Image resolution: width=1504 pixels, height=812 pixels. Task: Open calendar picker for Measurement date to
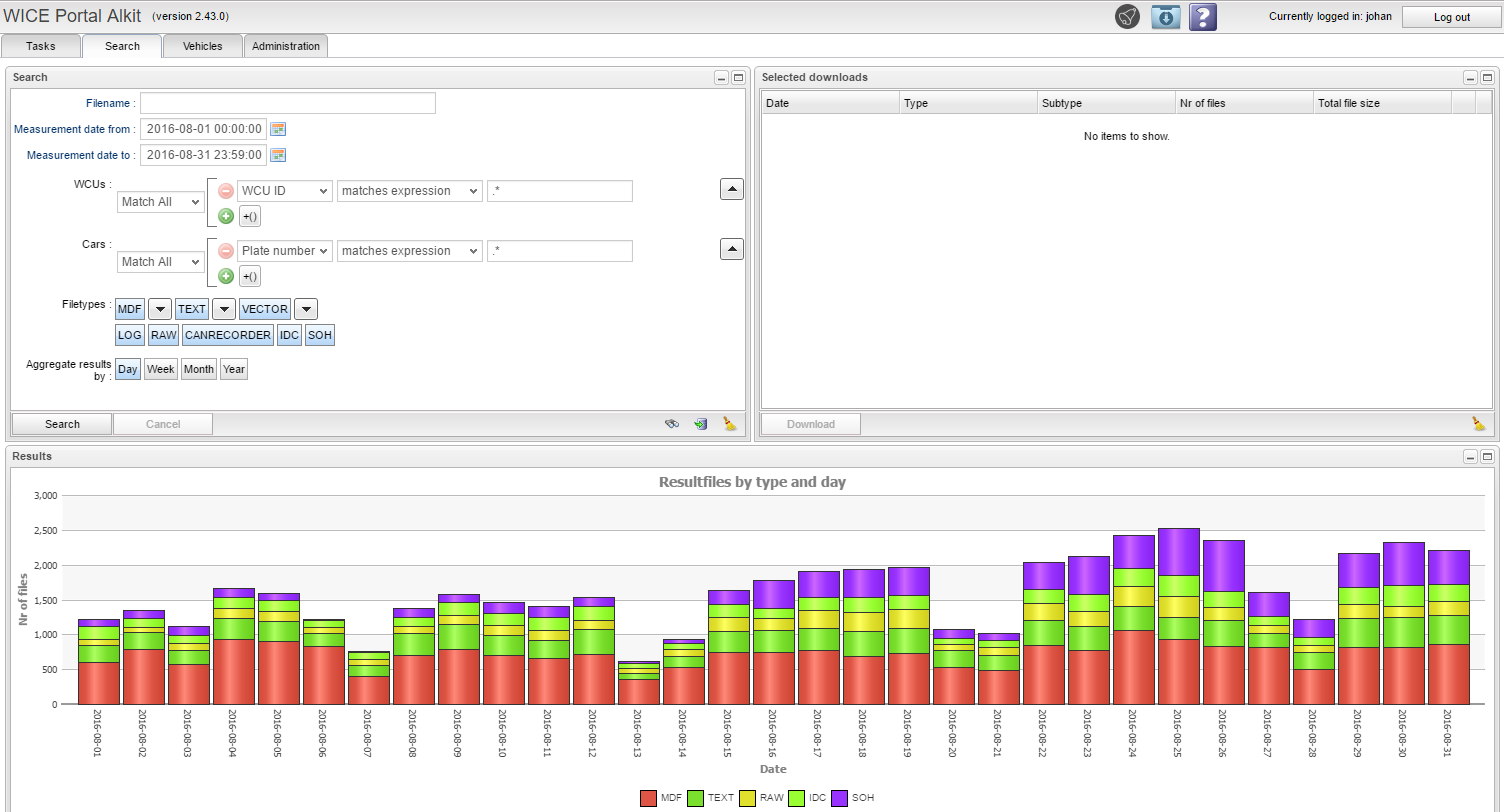(279, 155)
